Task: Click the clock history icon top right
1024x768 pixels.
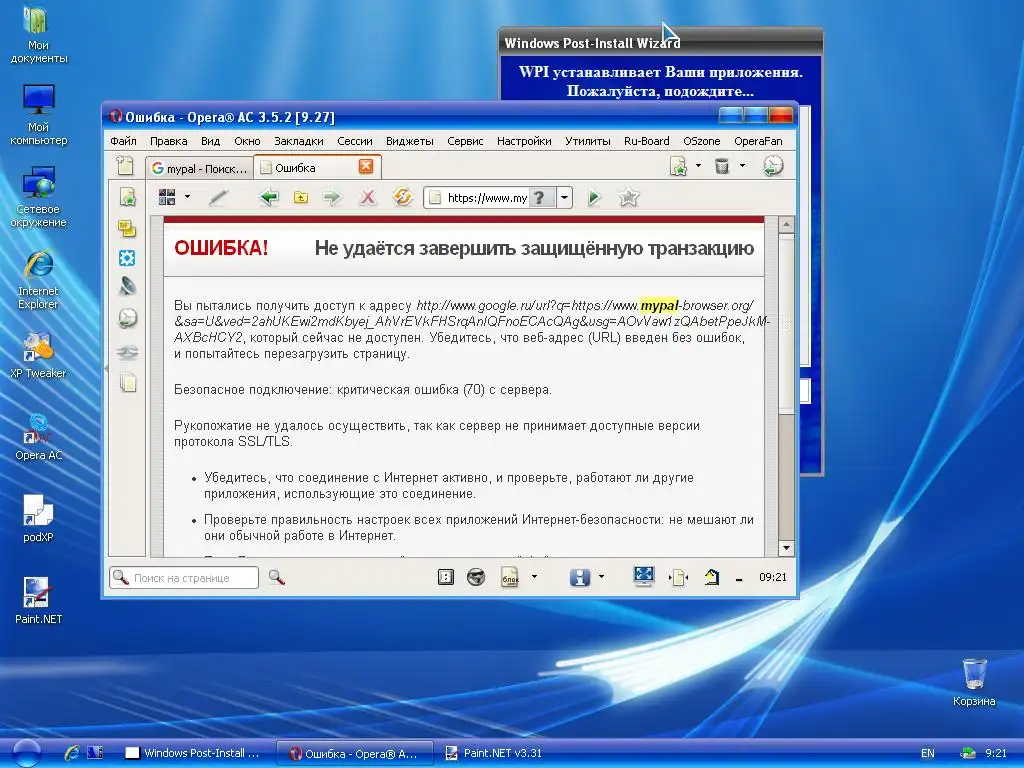Action: click(x=773, y=166)
